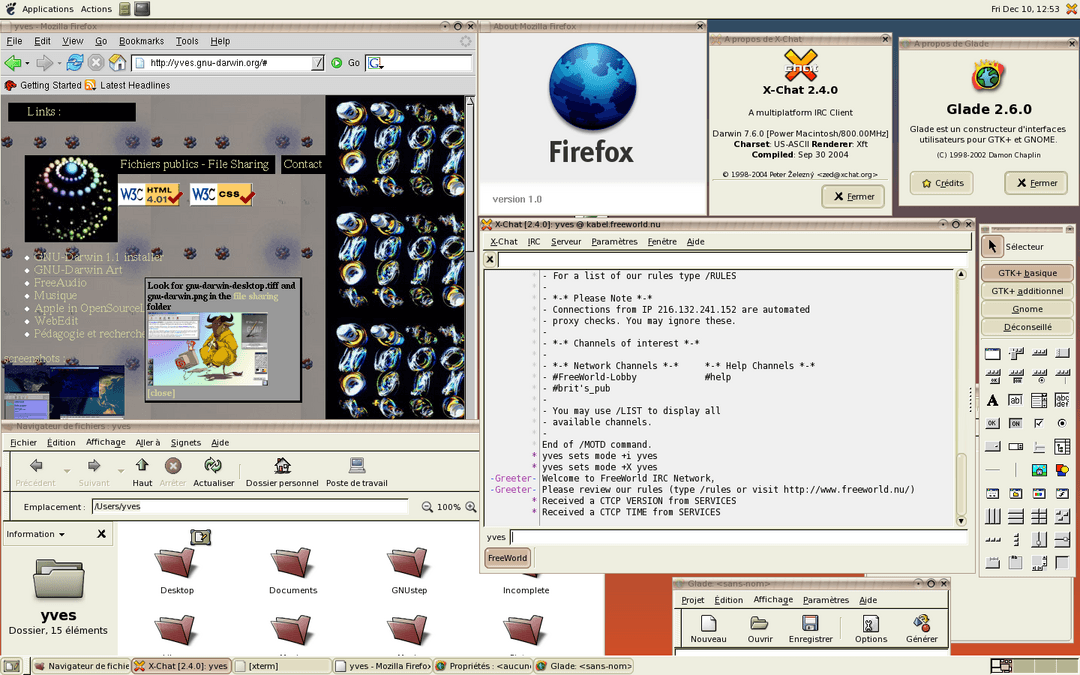Viewport: 1080px width, 675px height.
Task: Click the Home icon in Firefox toolbar
Action: click(116, 62)
